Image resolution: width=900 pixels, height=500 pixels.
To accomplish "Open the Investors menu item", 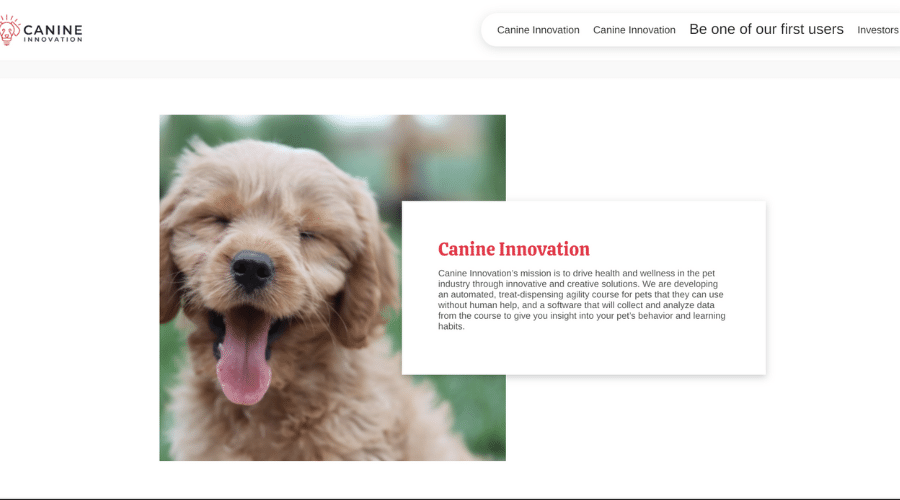I will (878, 30).
